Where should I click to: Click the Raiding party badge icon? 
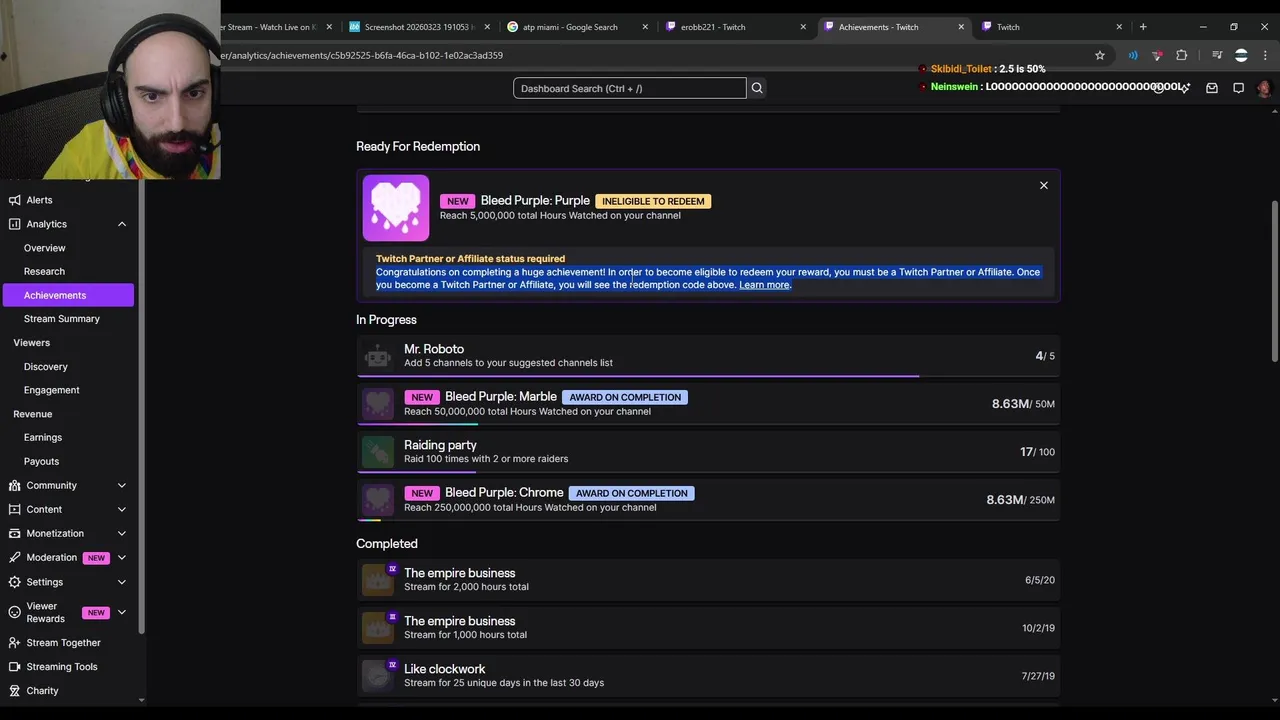378,452
